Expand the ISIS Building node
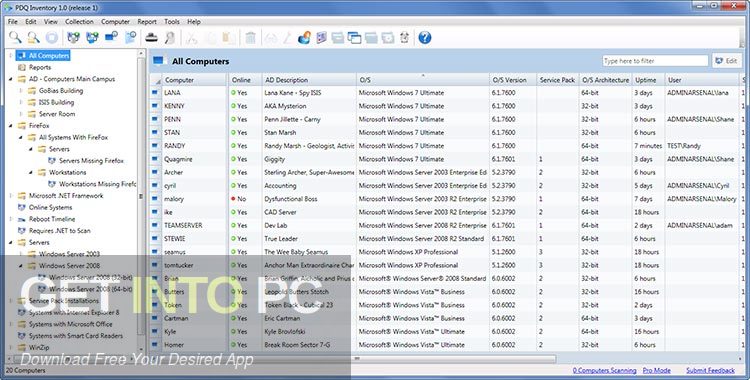Image resolution: width=750 pixels, height=380 pixels. [x=21, y=102]
